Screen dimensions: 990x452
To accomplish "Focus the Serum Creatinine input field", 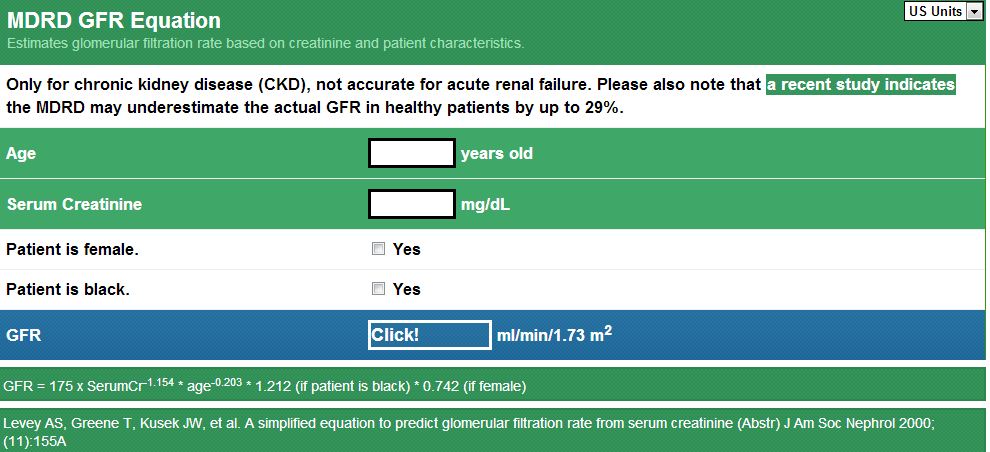I will tap(412, 204).
